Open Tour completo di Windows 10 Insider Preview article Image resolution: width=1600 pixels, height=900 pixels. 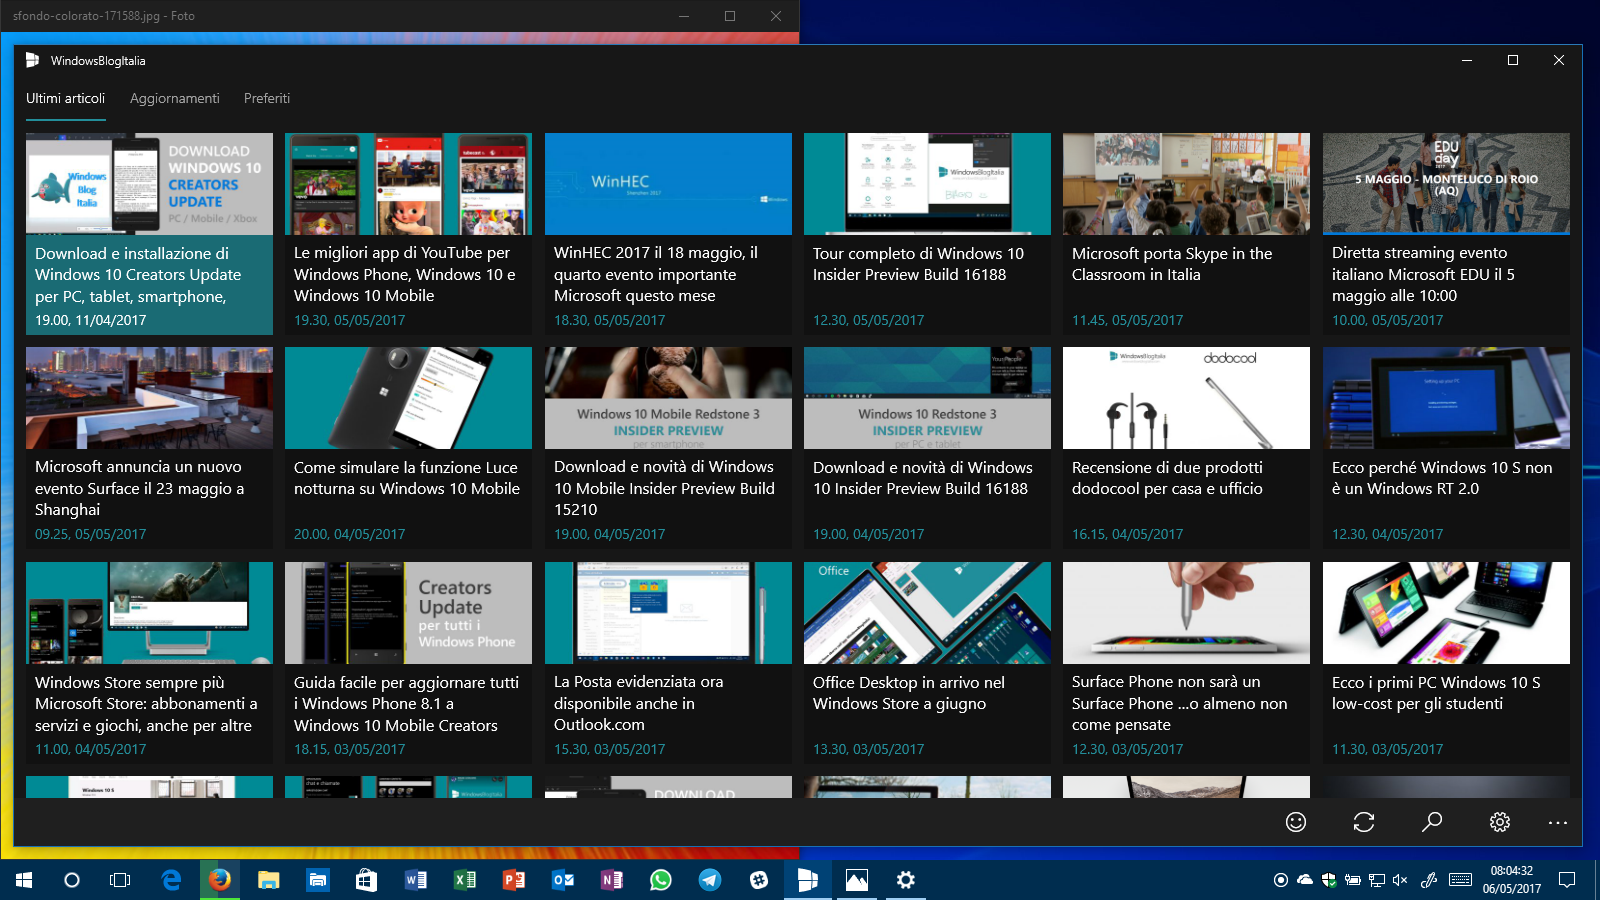[927, 234]
